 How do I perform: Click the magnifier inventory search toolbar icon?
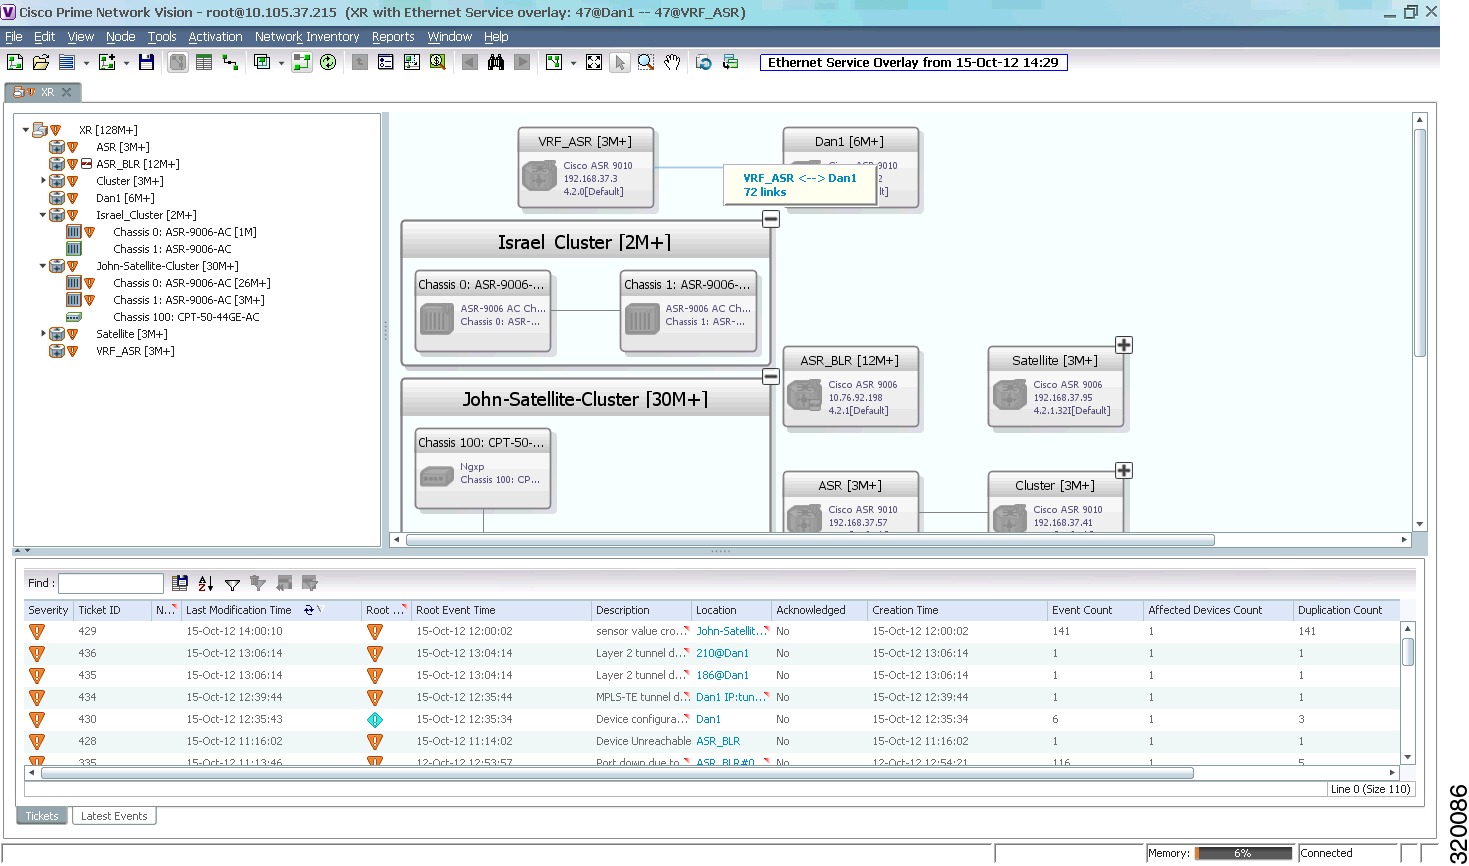438,62
